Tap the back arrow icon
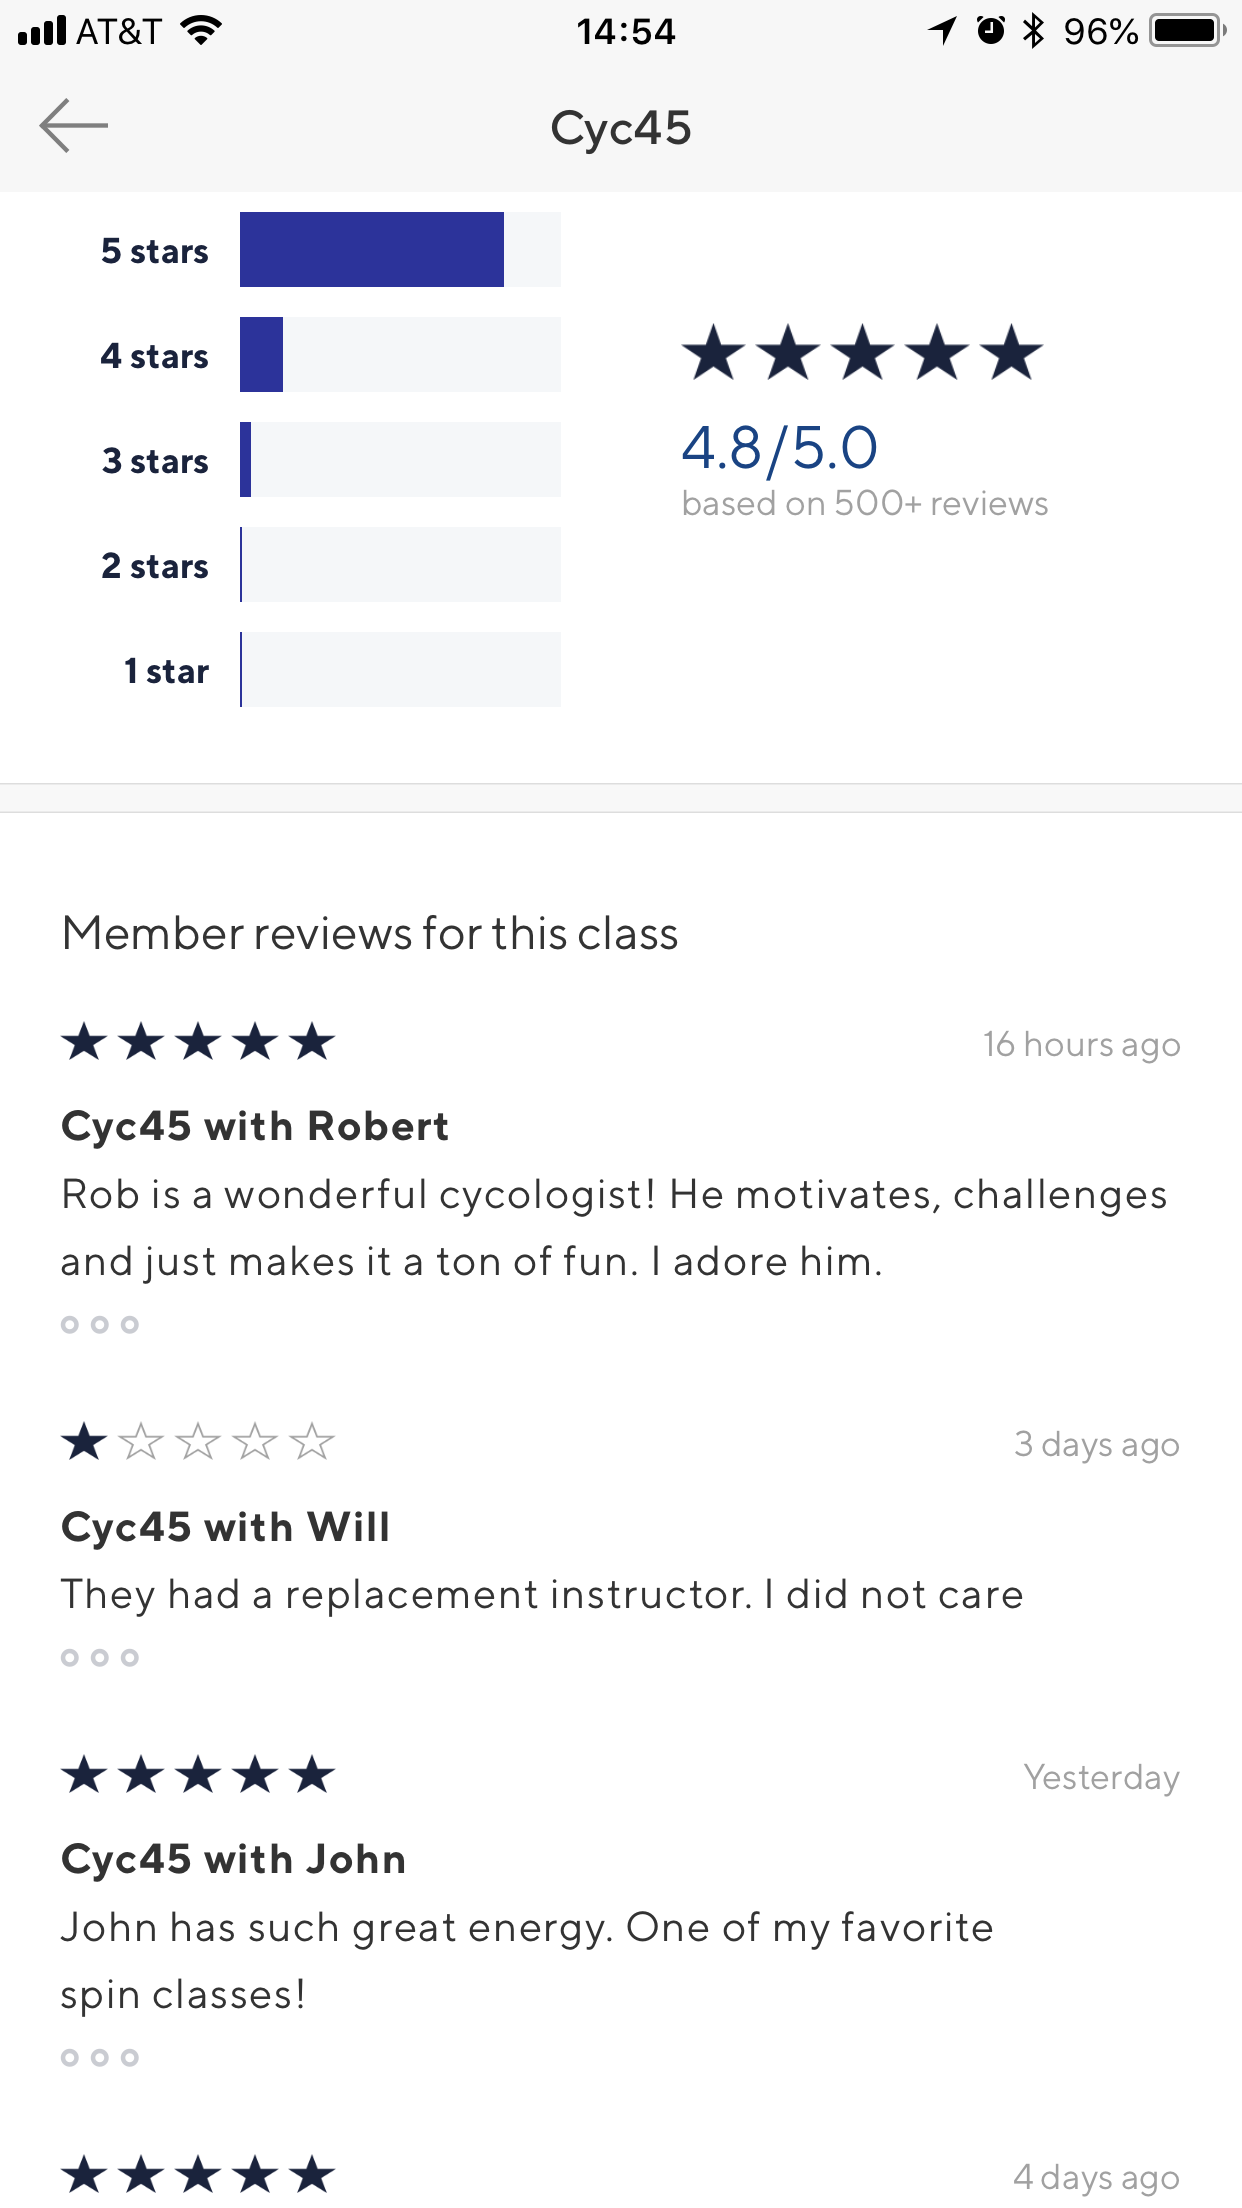 [x=74, y=126]
